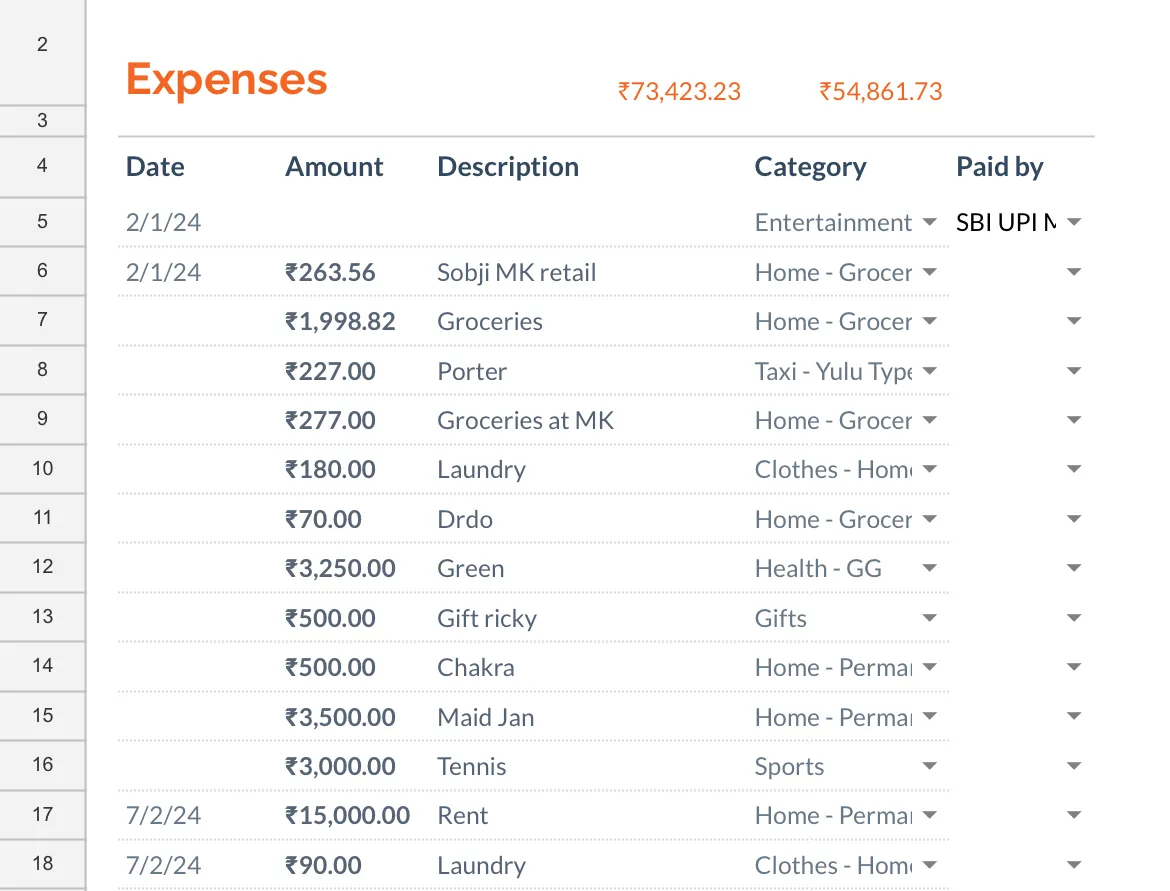Open Category dropdown for Groceries at MK
1170x891 pixels.
(x=929, y=419)
